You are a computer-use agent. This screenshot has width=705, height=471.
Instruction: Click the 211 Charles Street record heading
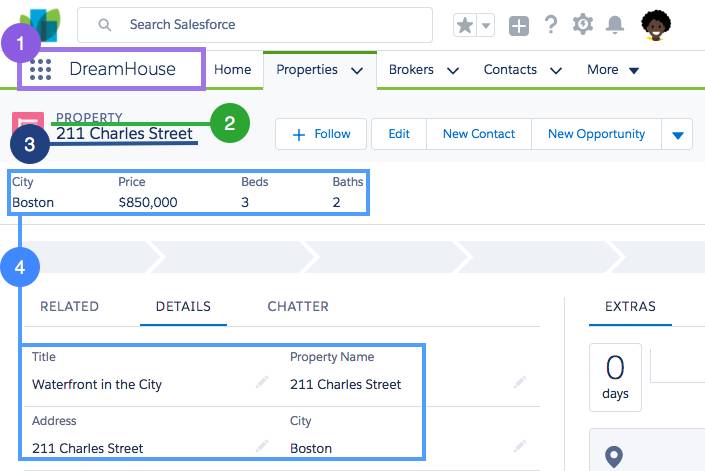click(124, 133)
